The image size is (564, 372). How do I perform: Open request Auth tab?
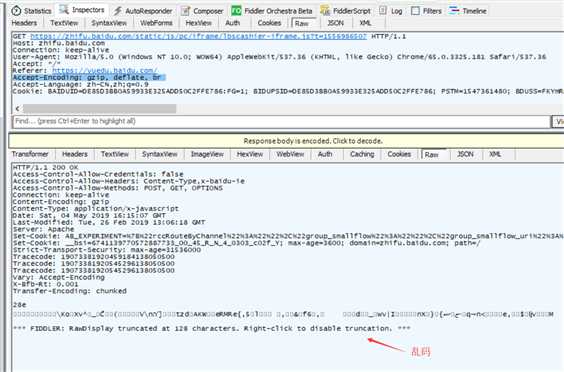tap(233, 23)
